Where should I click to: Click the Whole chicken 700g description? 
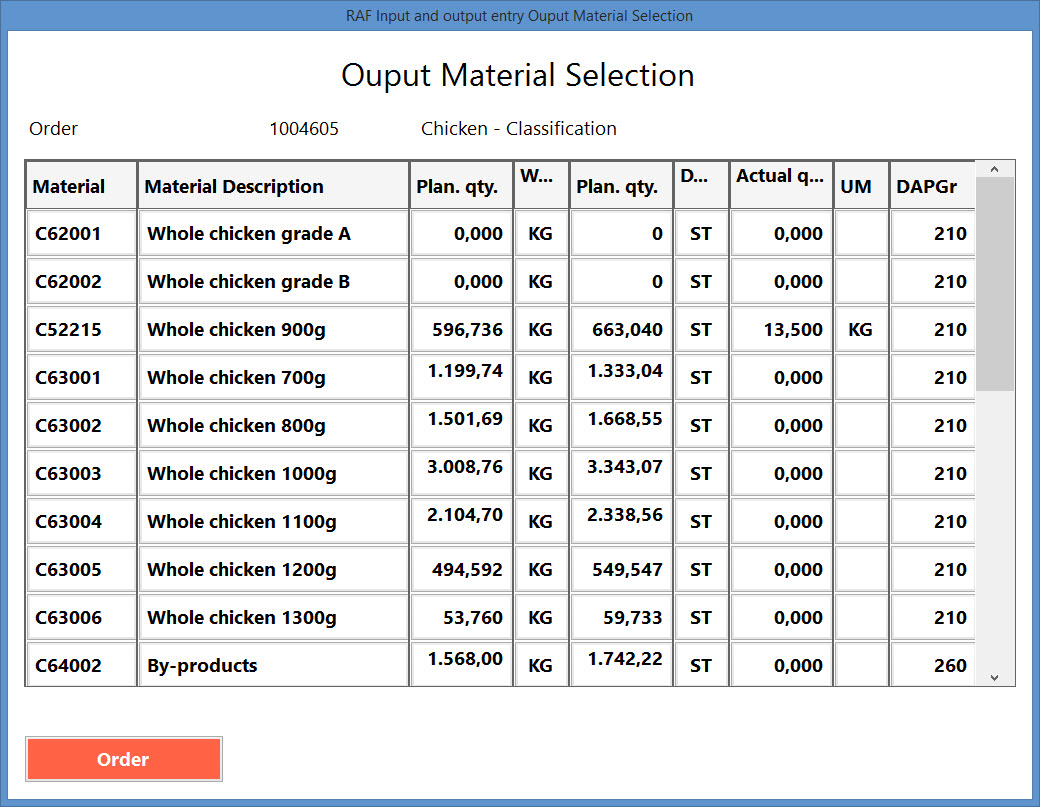click(273, 378)
